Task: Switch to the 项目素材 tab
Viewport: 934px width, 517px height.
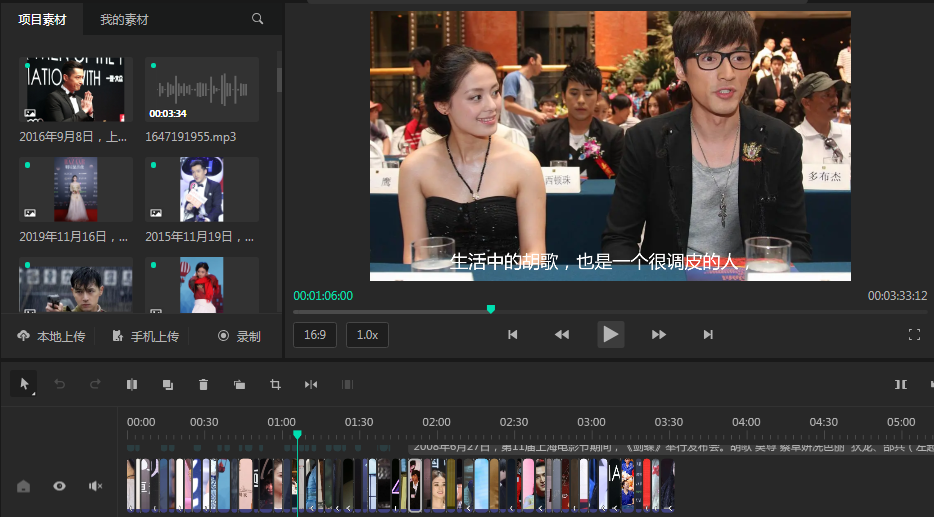Action: pyautogui.click(x=42, y=20)
